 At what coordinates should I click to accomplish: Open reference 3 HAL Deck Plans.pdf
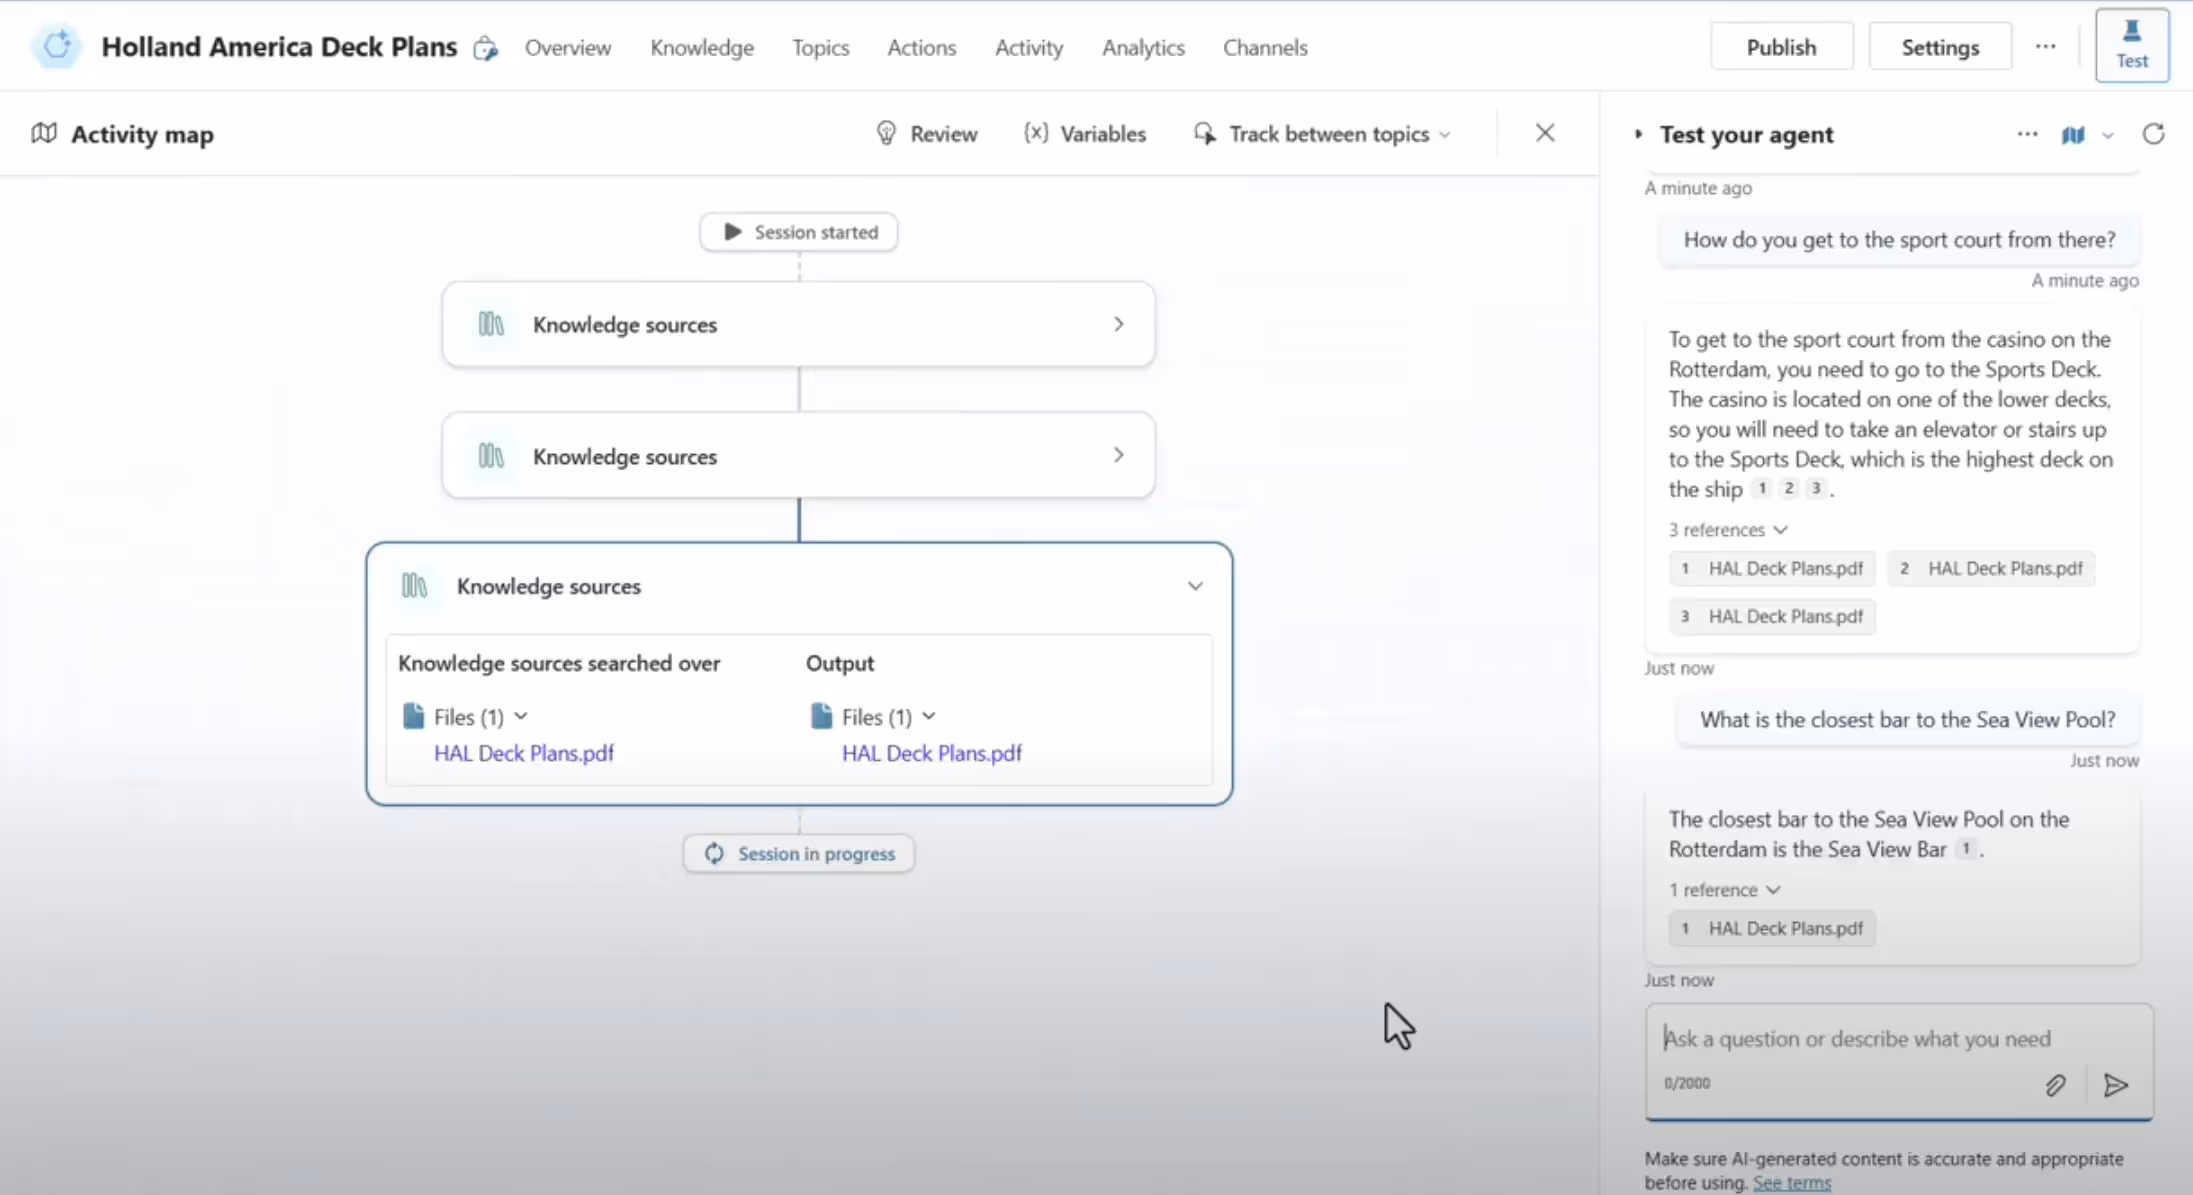[1772, 616]
